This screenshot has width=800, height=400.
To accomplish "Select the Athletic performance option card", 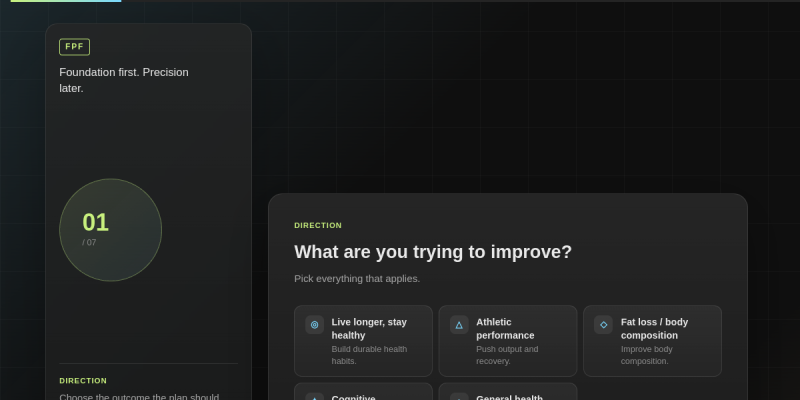I will click(x=508, y=341).
